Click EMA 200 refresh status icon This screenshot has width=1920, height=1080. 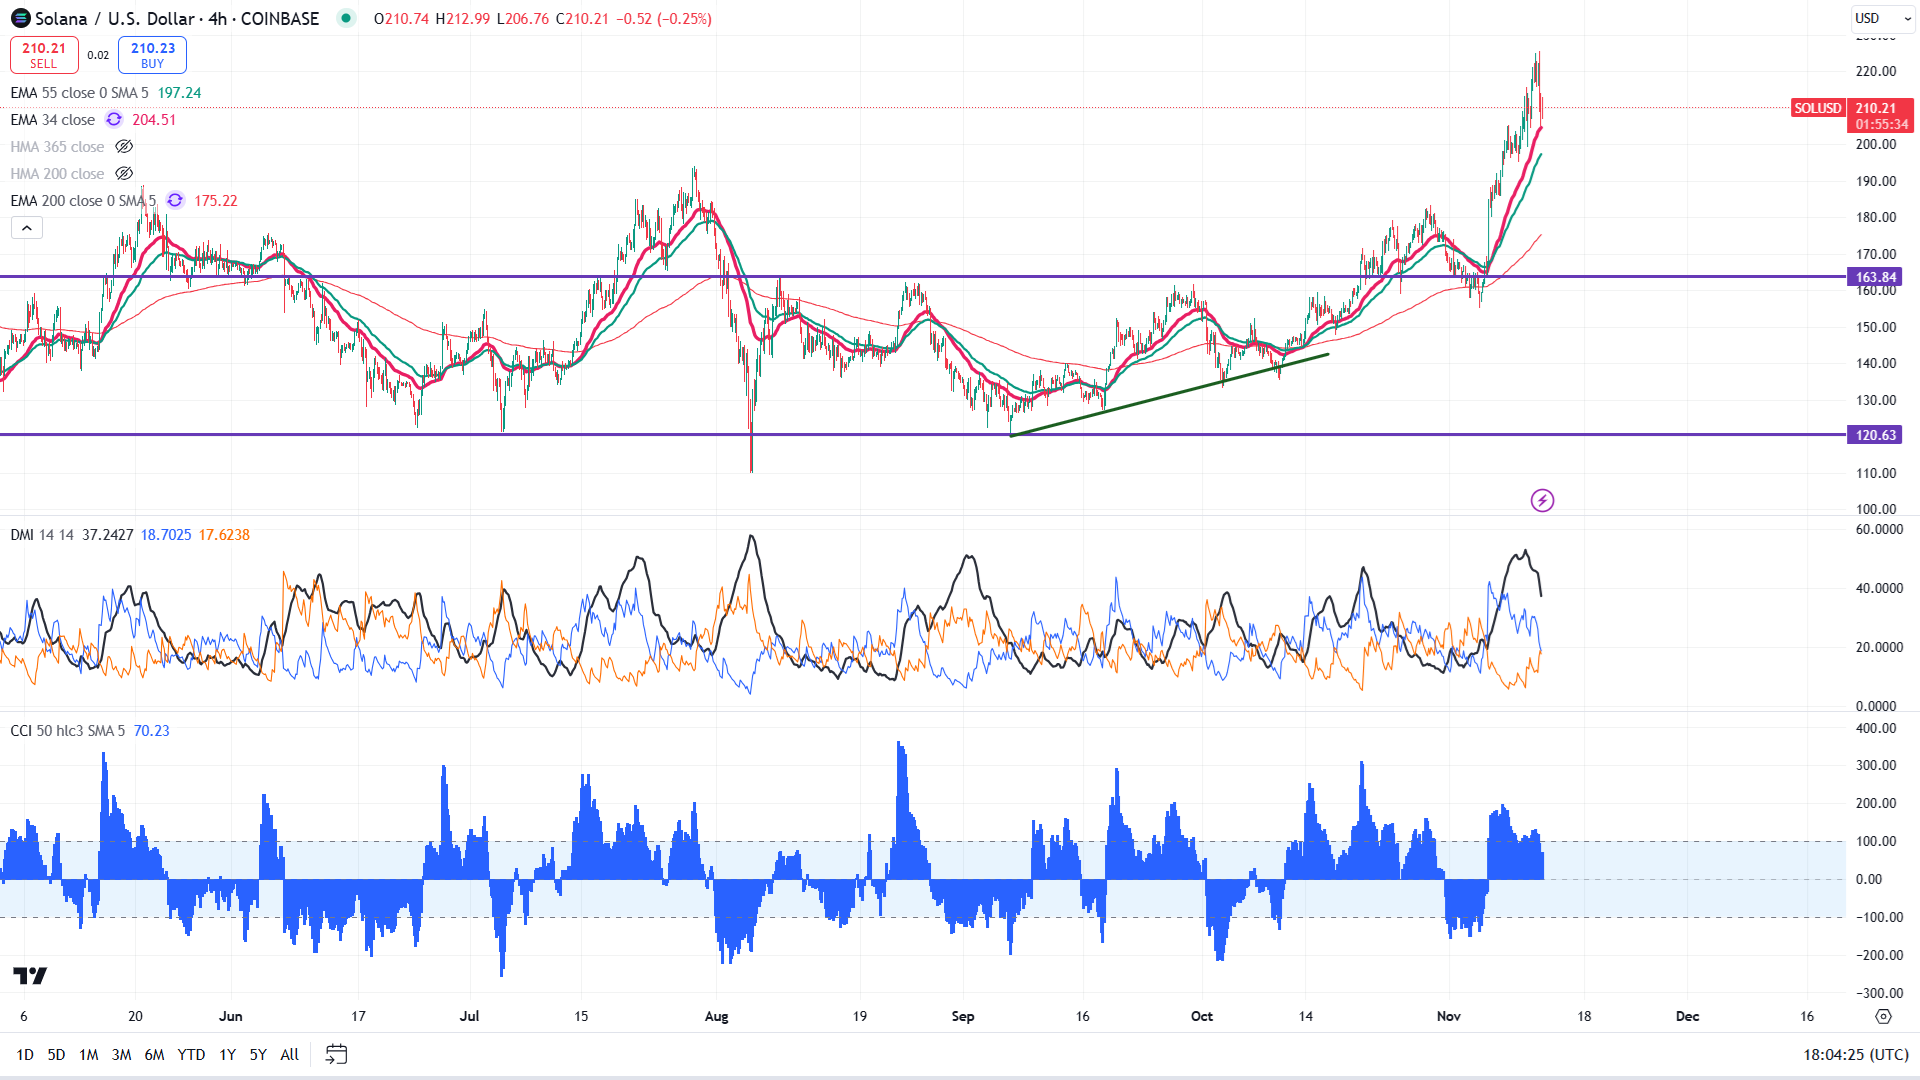click(x=175, y=201)
